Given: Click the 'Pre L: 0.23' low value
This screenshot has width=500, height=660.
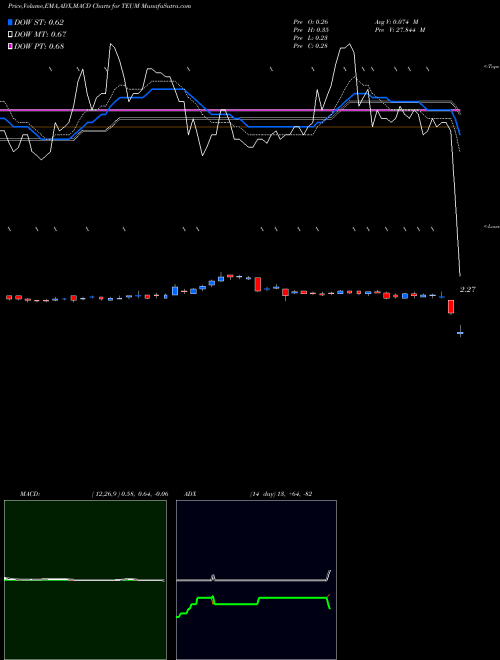Looking at the screenshot, I should point(311,38).
